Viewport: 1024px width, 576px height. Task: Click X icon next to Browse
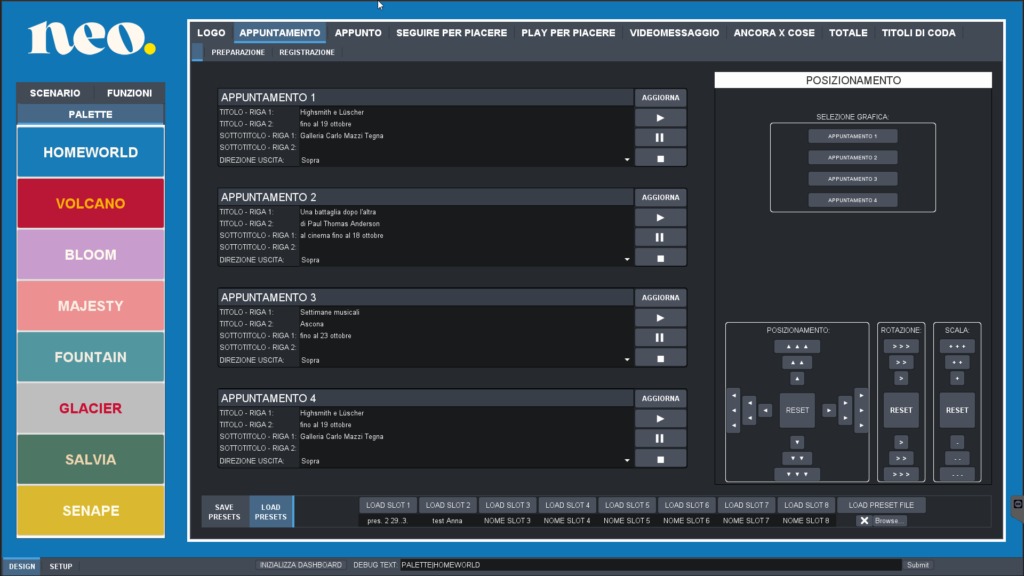pos(864,521)
